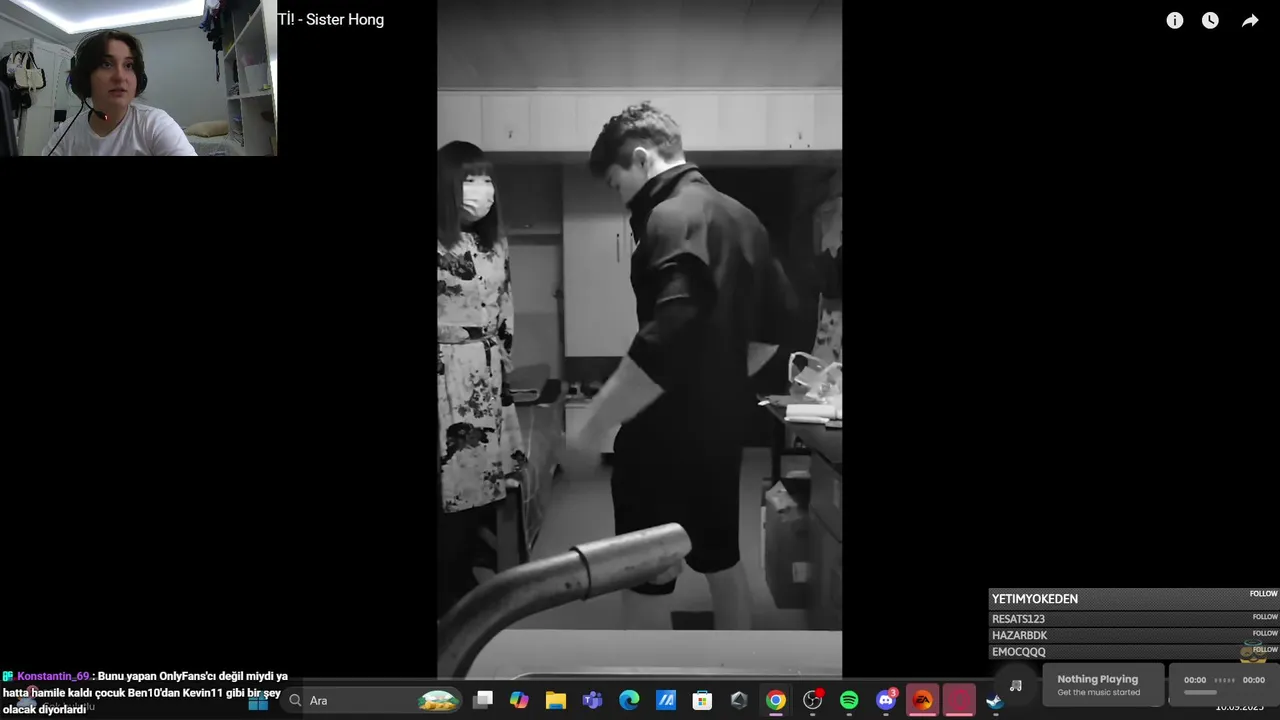Click the Konstantin_69 chat username

[53, 676]
